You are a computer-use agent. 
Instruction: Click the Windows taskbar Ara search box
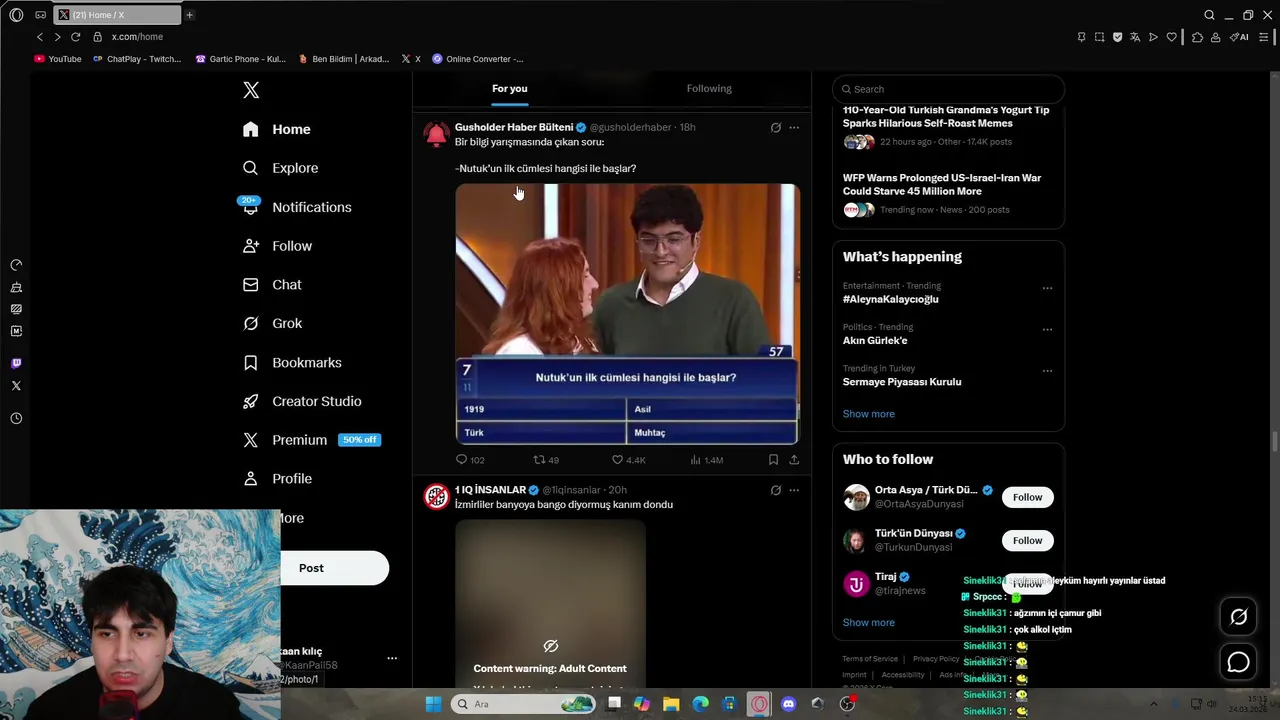click(x=522, y=704)
